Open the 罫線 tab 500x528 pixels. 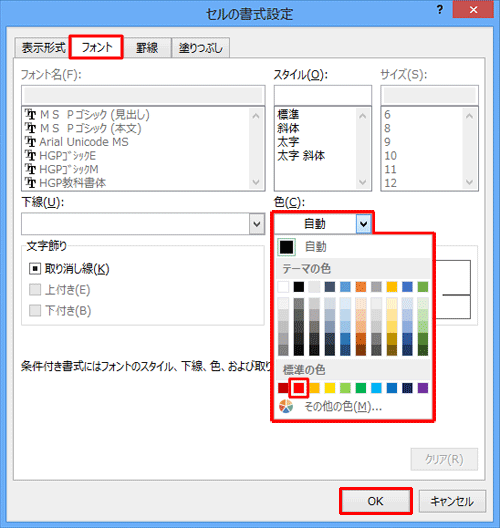coord(147,48)
